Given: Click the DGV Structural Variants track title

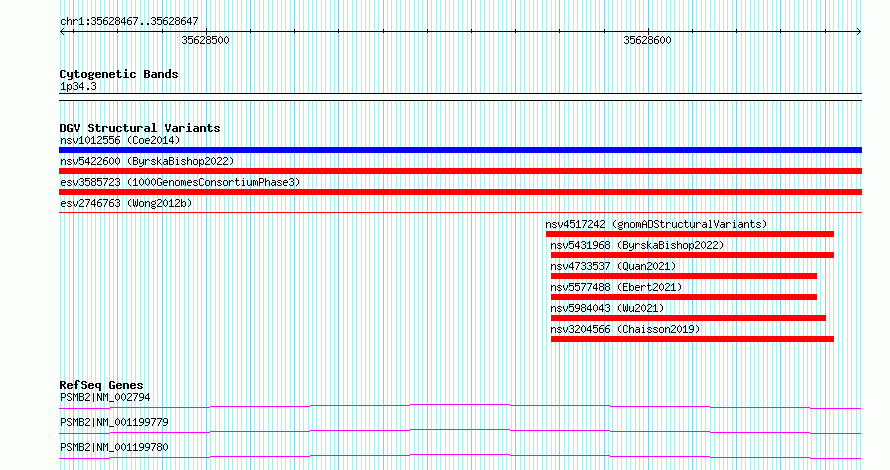Looking at the screenshot, I should (x=140, y=128).
